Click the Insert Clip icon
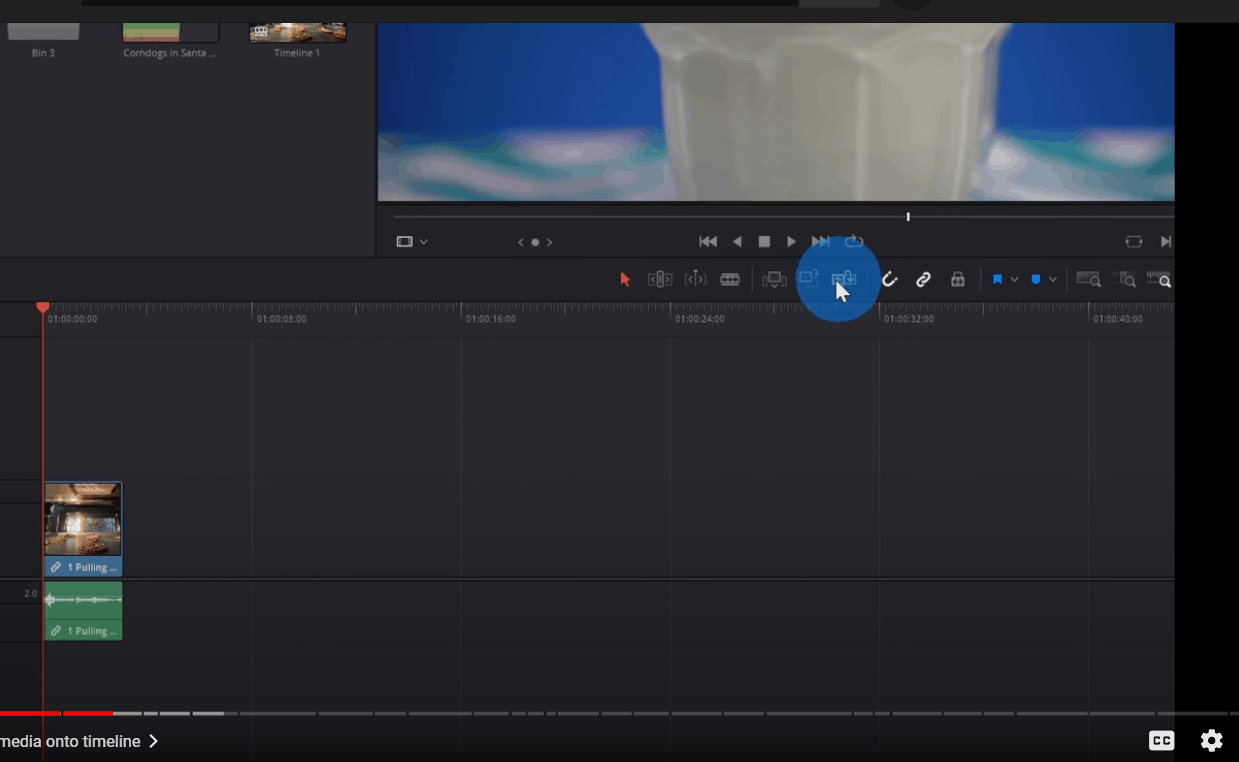The image size is (1239, 762). (x=774, y=280)
